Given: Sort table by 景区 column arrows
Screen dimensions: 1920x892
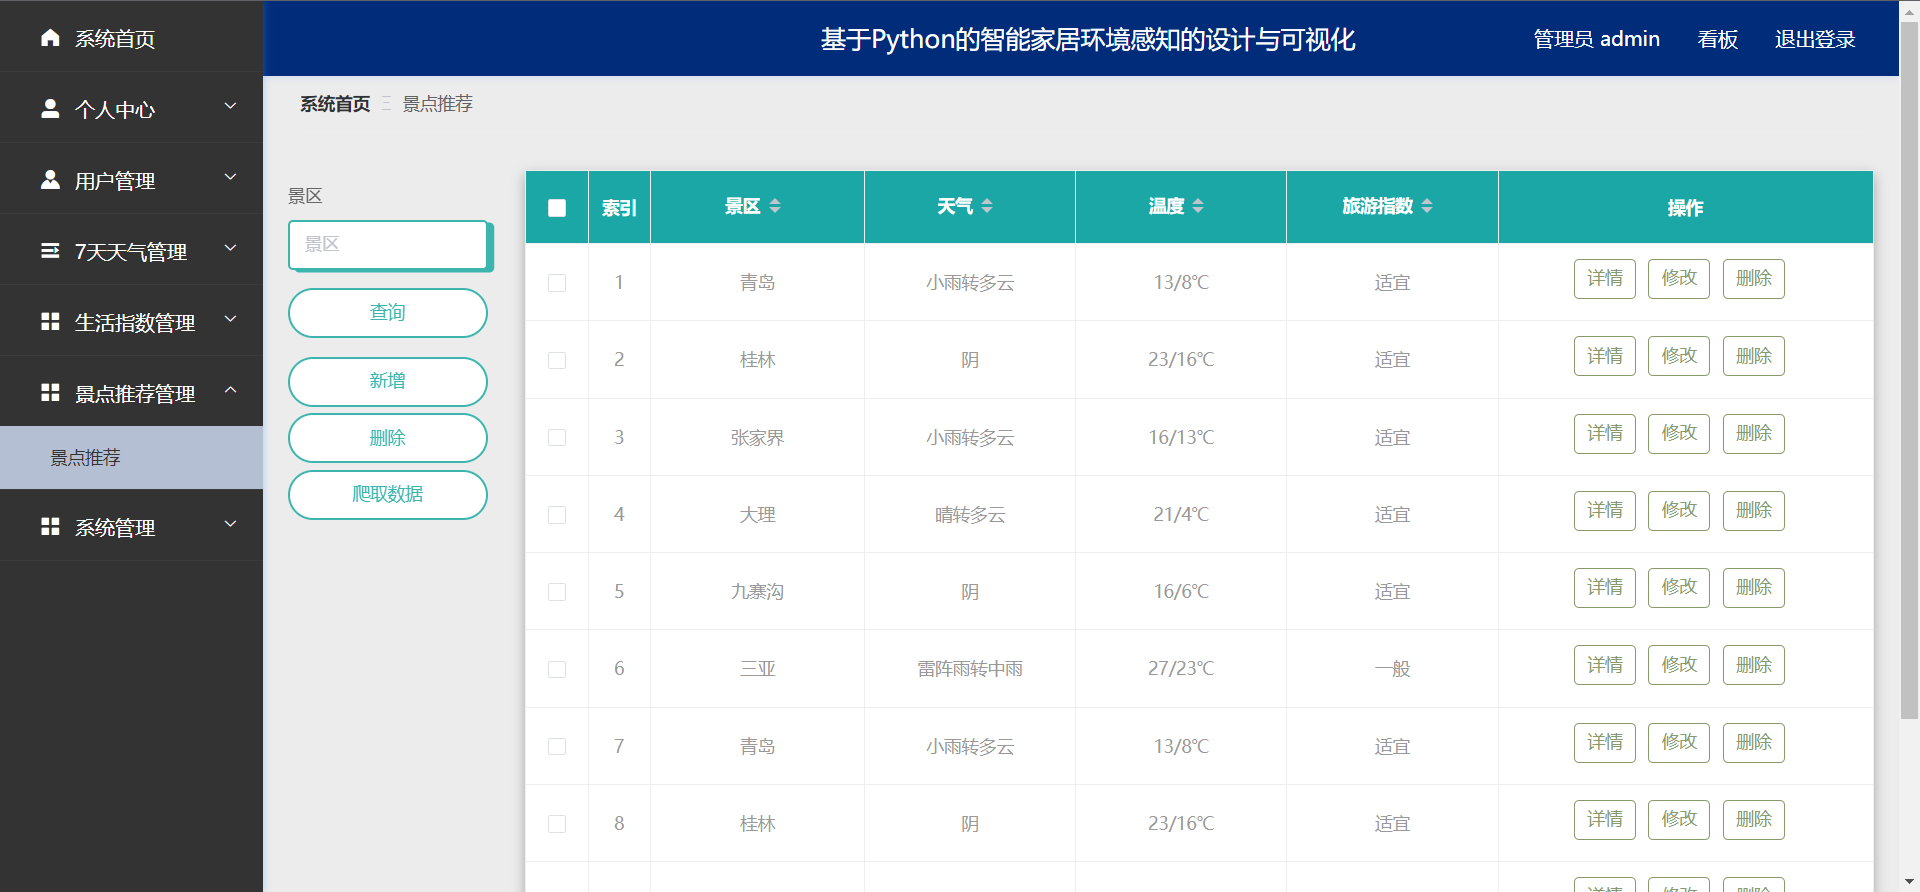Looking at the screenshot, I should click(775, 206).
